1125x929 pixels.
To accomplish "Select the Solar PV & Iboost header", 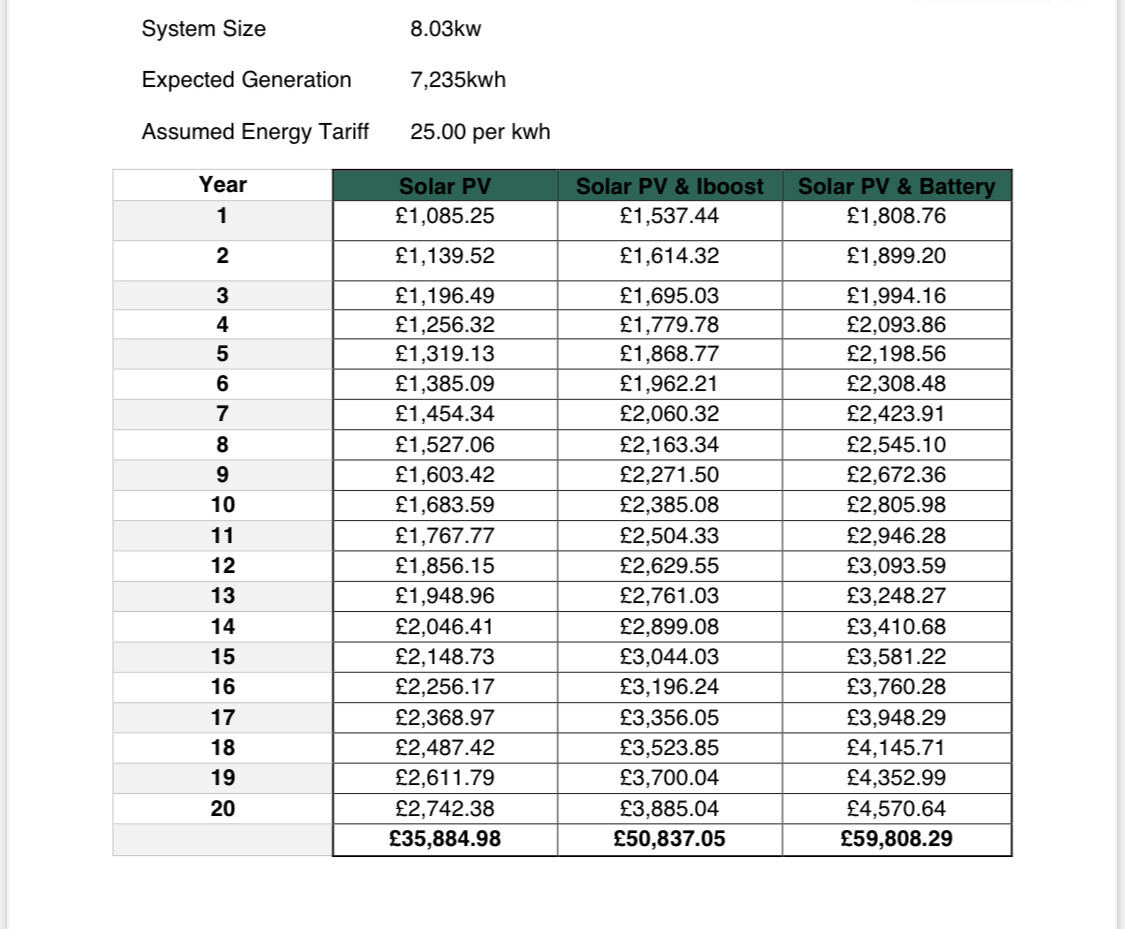I will tap(669, 186).
